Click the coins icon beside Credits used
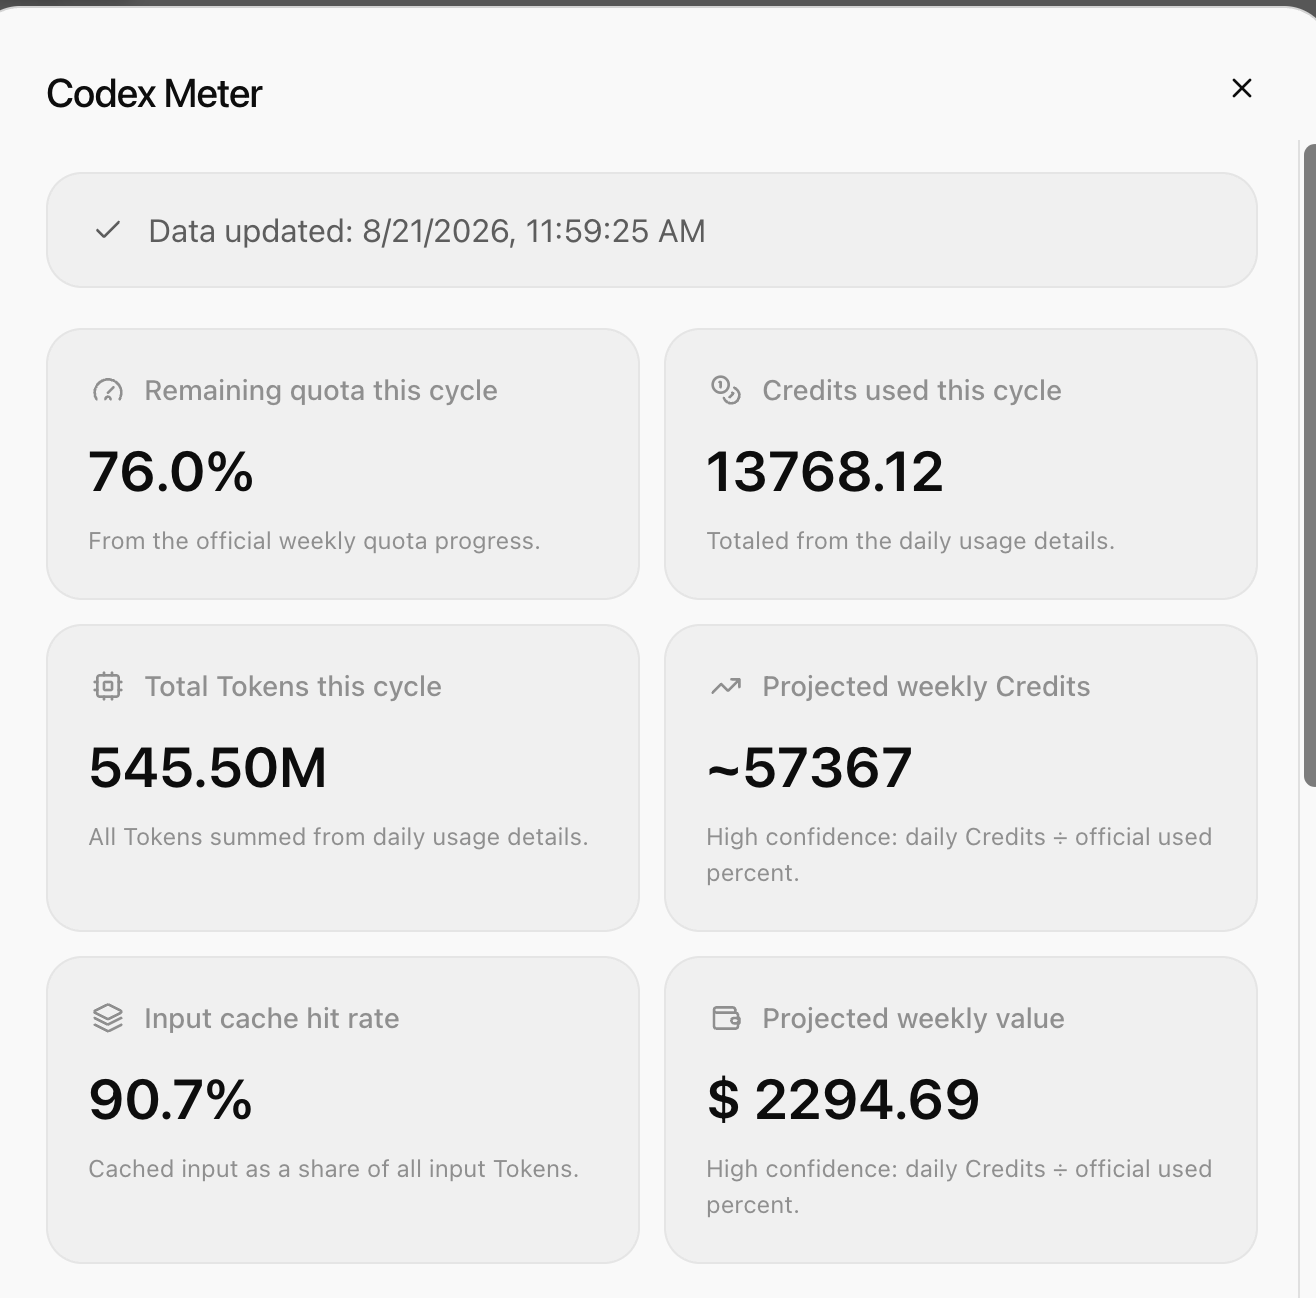 726,390
